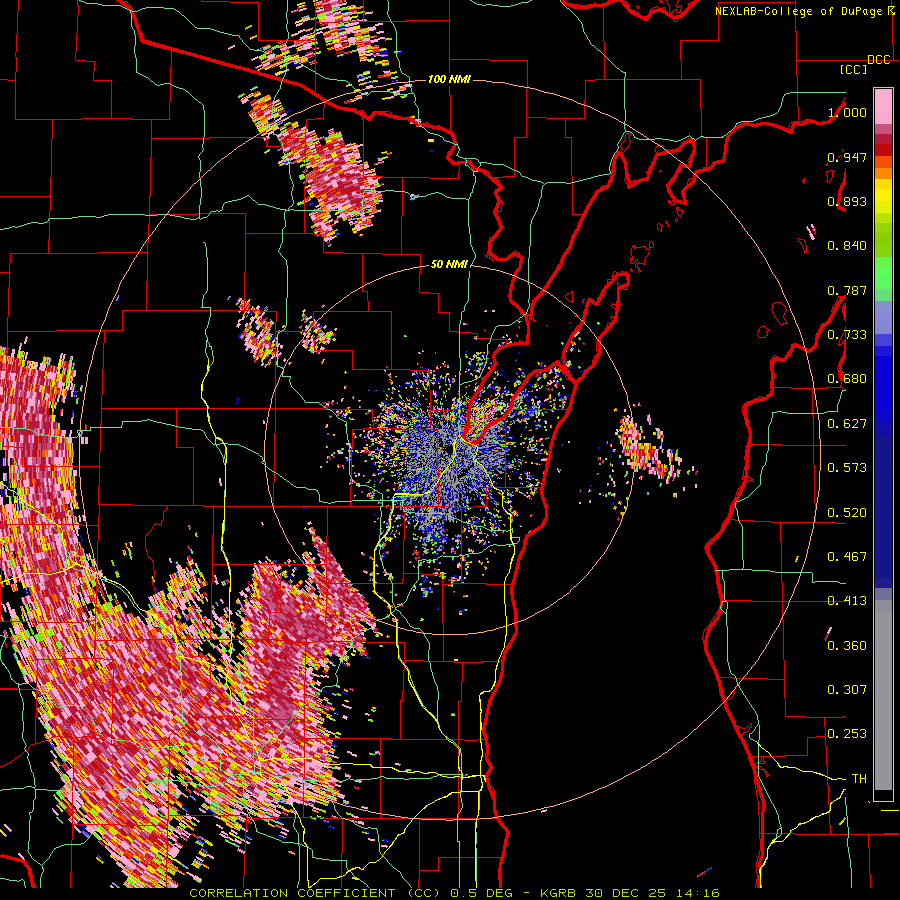The width and height of the screenshot is (900, 900).
Task: Click the 50 NMI range ring label
Action: coord(449,264)
